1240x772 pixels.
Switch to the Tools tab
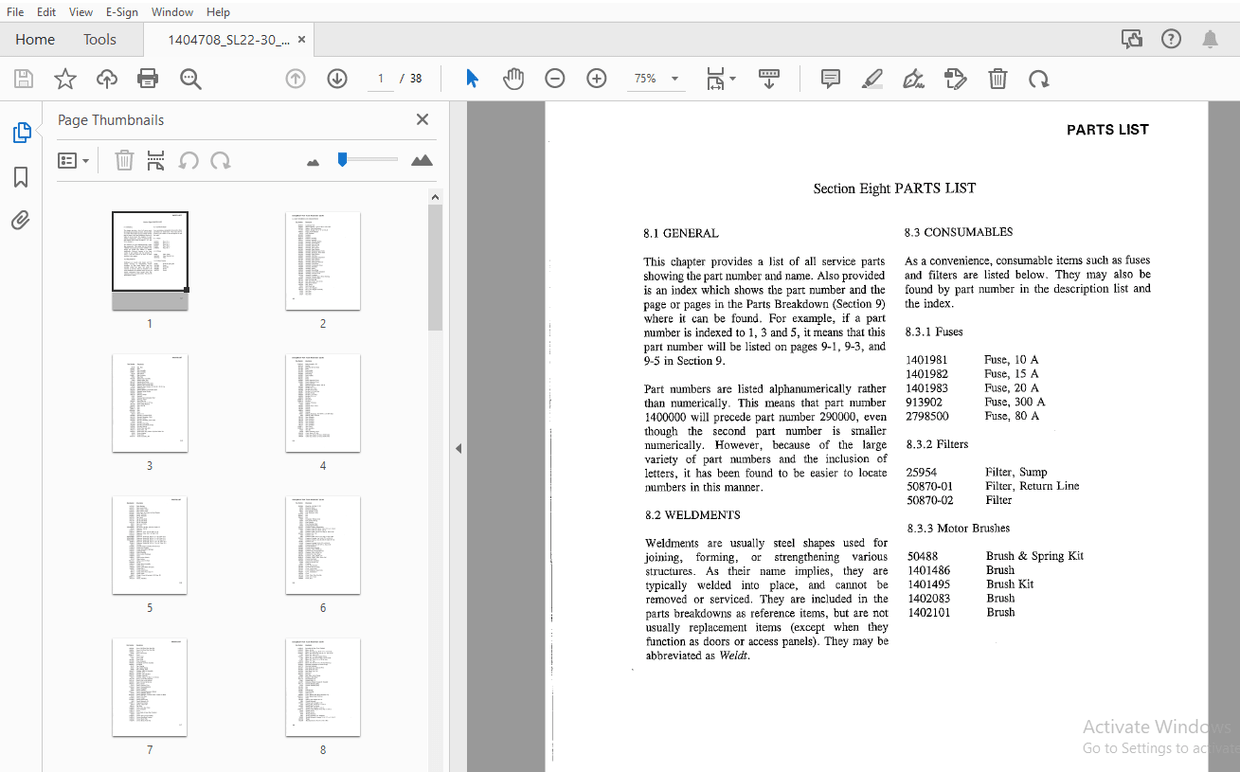pos(99,39)
